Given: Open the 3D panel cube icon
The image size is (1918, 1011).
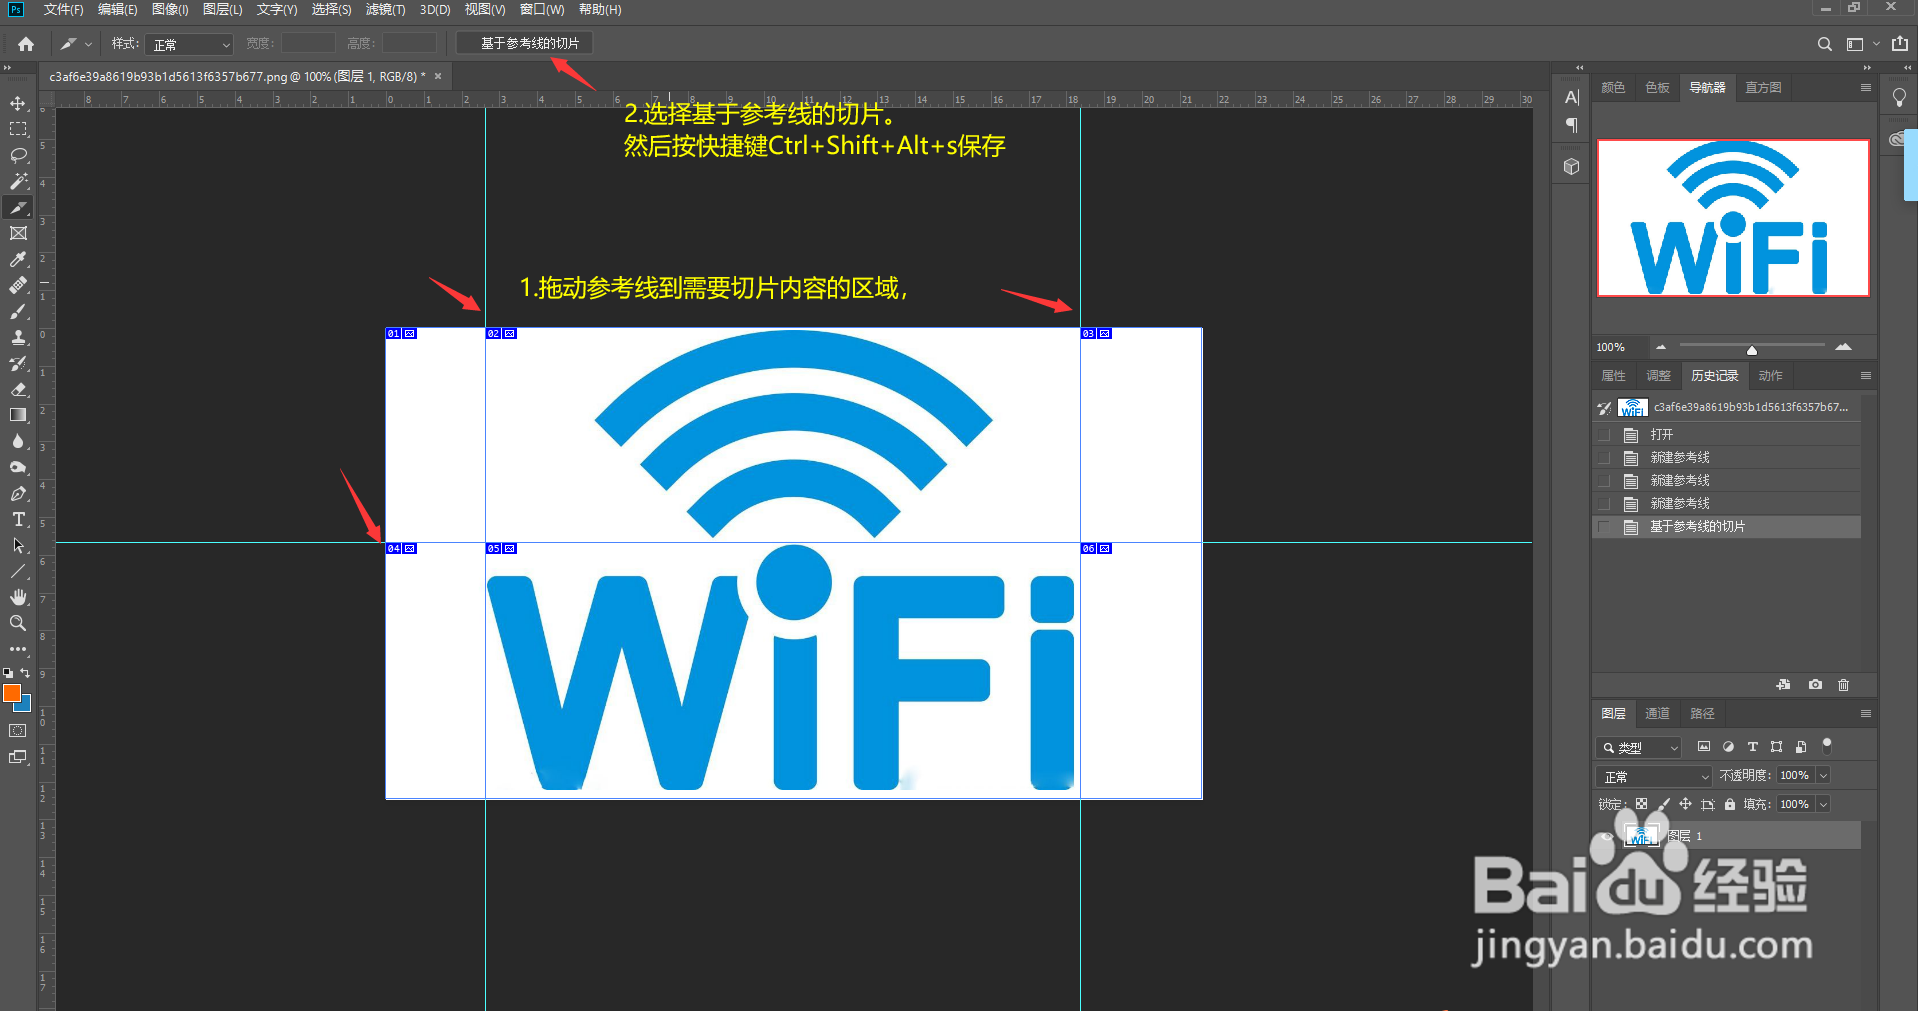Looking at the screenshot, I should 1571,166.
